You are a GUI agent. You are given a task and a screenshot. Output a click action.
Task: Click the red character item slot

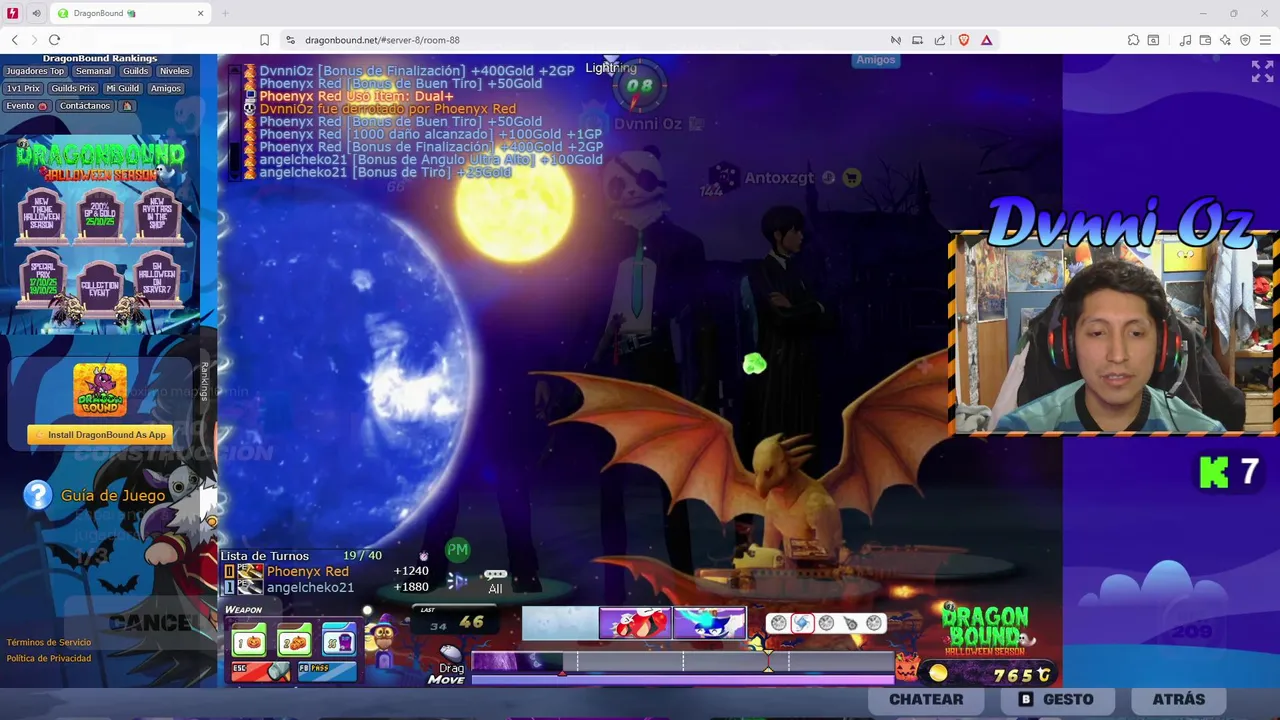tap(635, 623)
